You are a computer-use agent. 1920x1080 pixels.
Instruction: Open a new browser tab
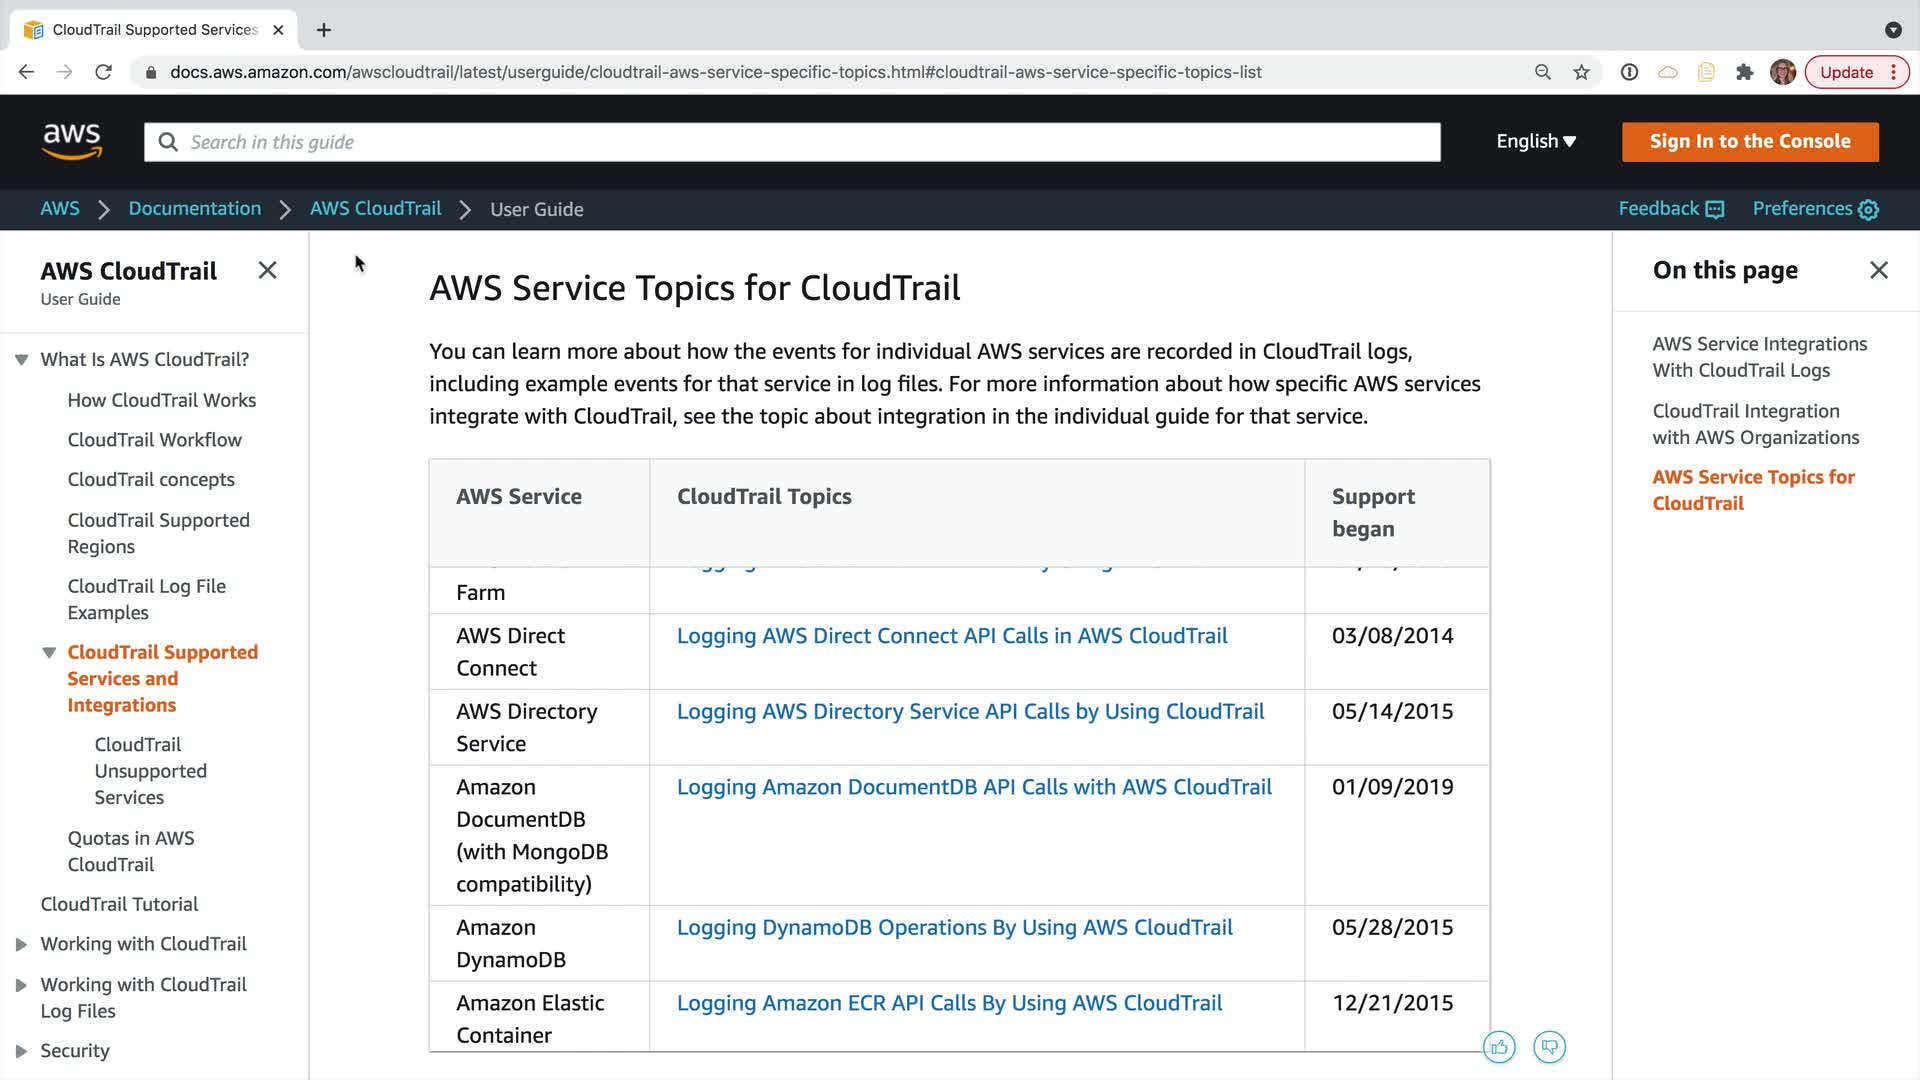pos(323,30)
